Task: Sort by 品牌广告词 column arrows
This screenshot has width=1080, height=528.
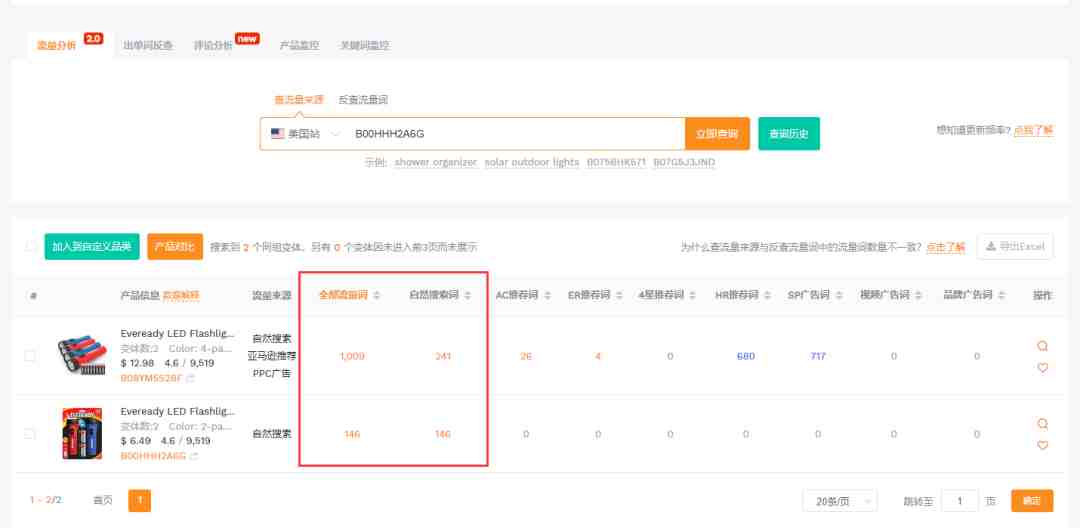Action: coord(1001,295)
